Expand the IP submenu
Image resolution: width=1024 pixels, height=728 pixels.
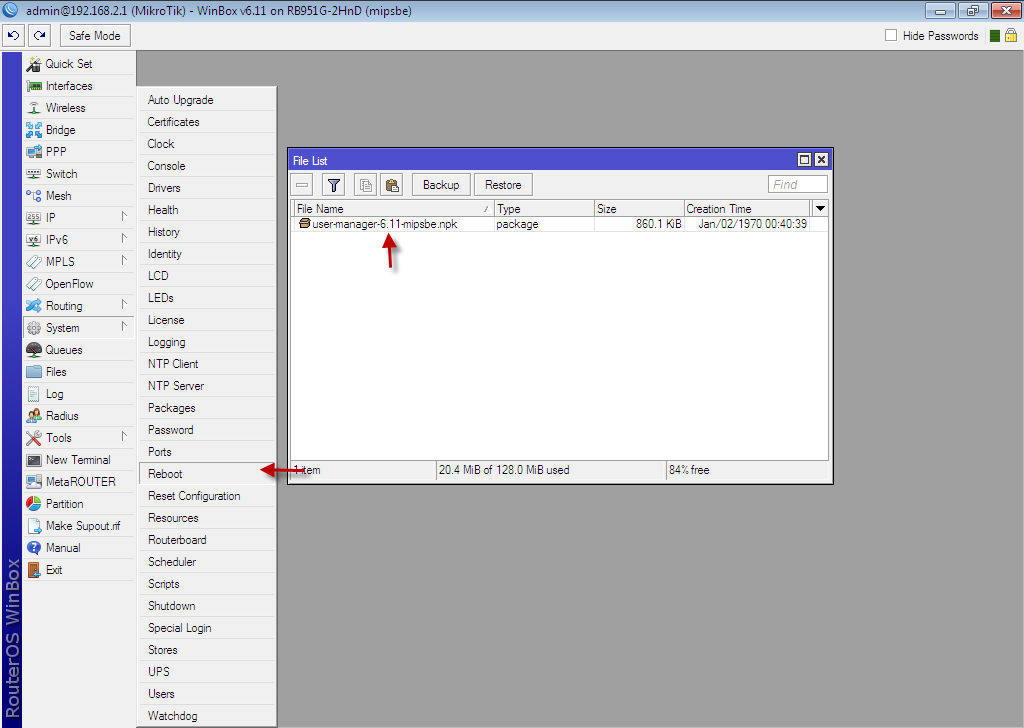coord(79,217)
